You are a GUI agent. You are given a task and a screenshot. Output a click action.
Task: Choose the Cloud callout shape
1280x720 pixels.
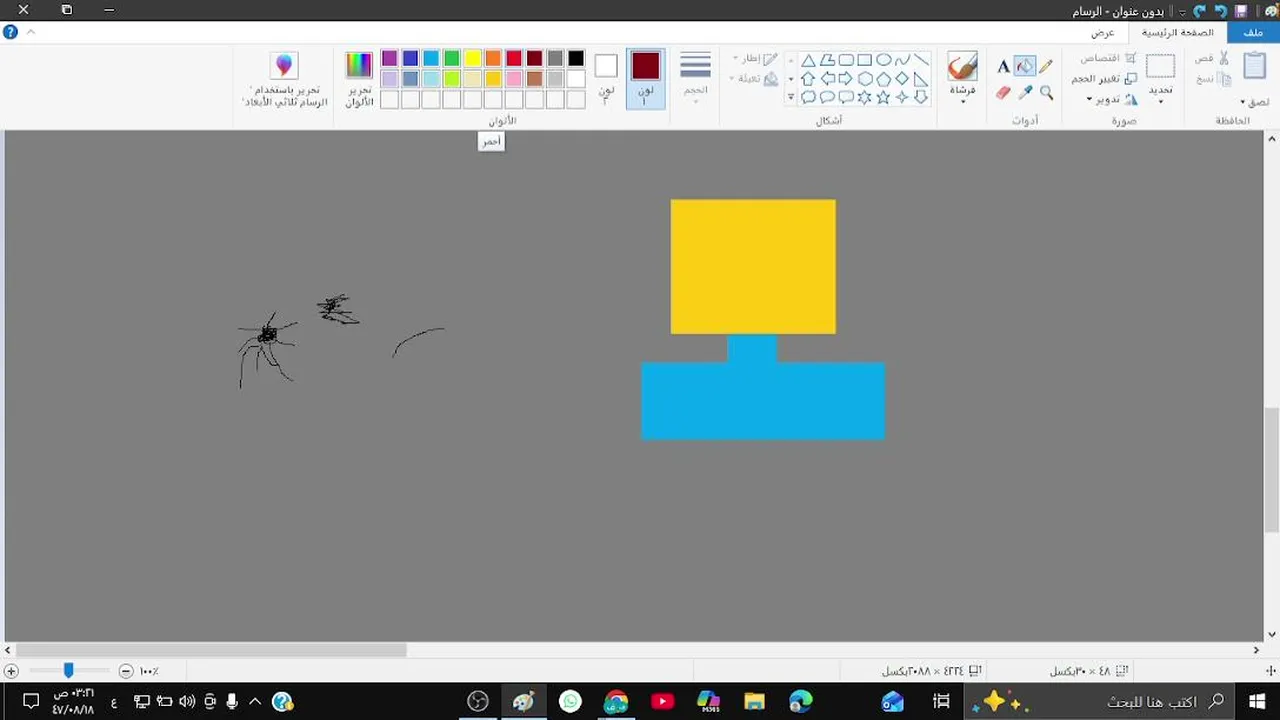click(808, 97)
